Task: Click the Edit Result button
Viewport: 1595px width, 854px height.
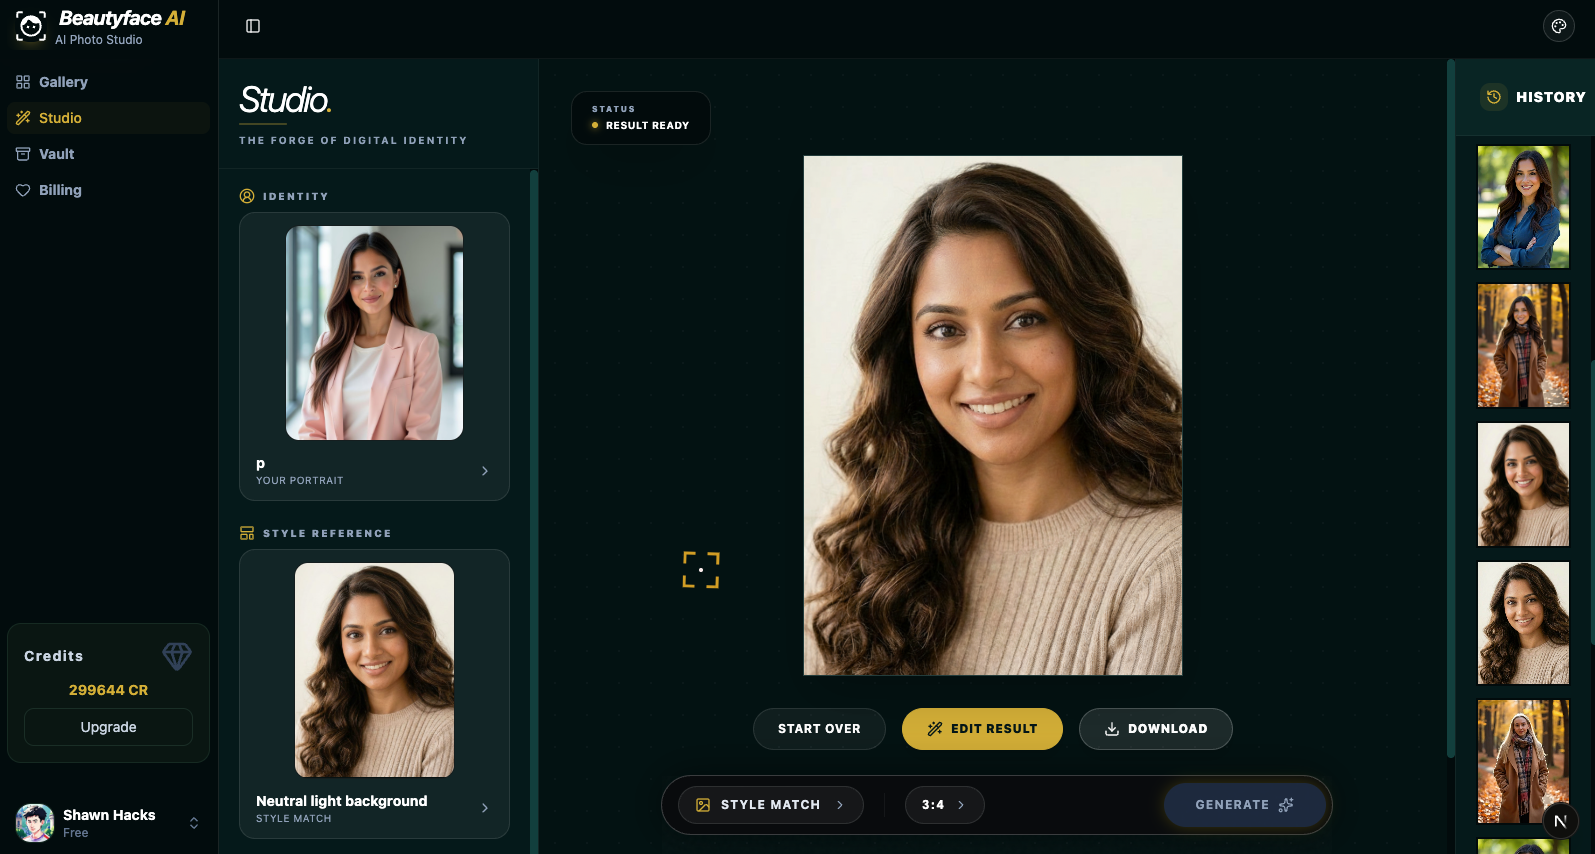Action: click(982, 729)
